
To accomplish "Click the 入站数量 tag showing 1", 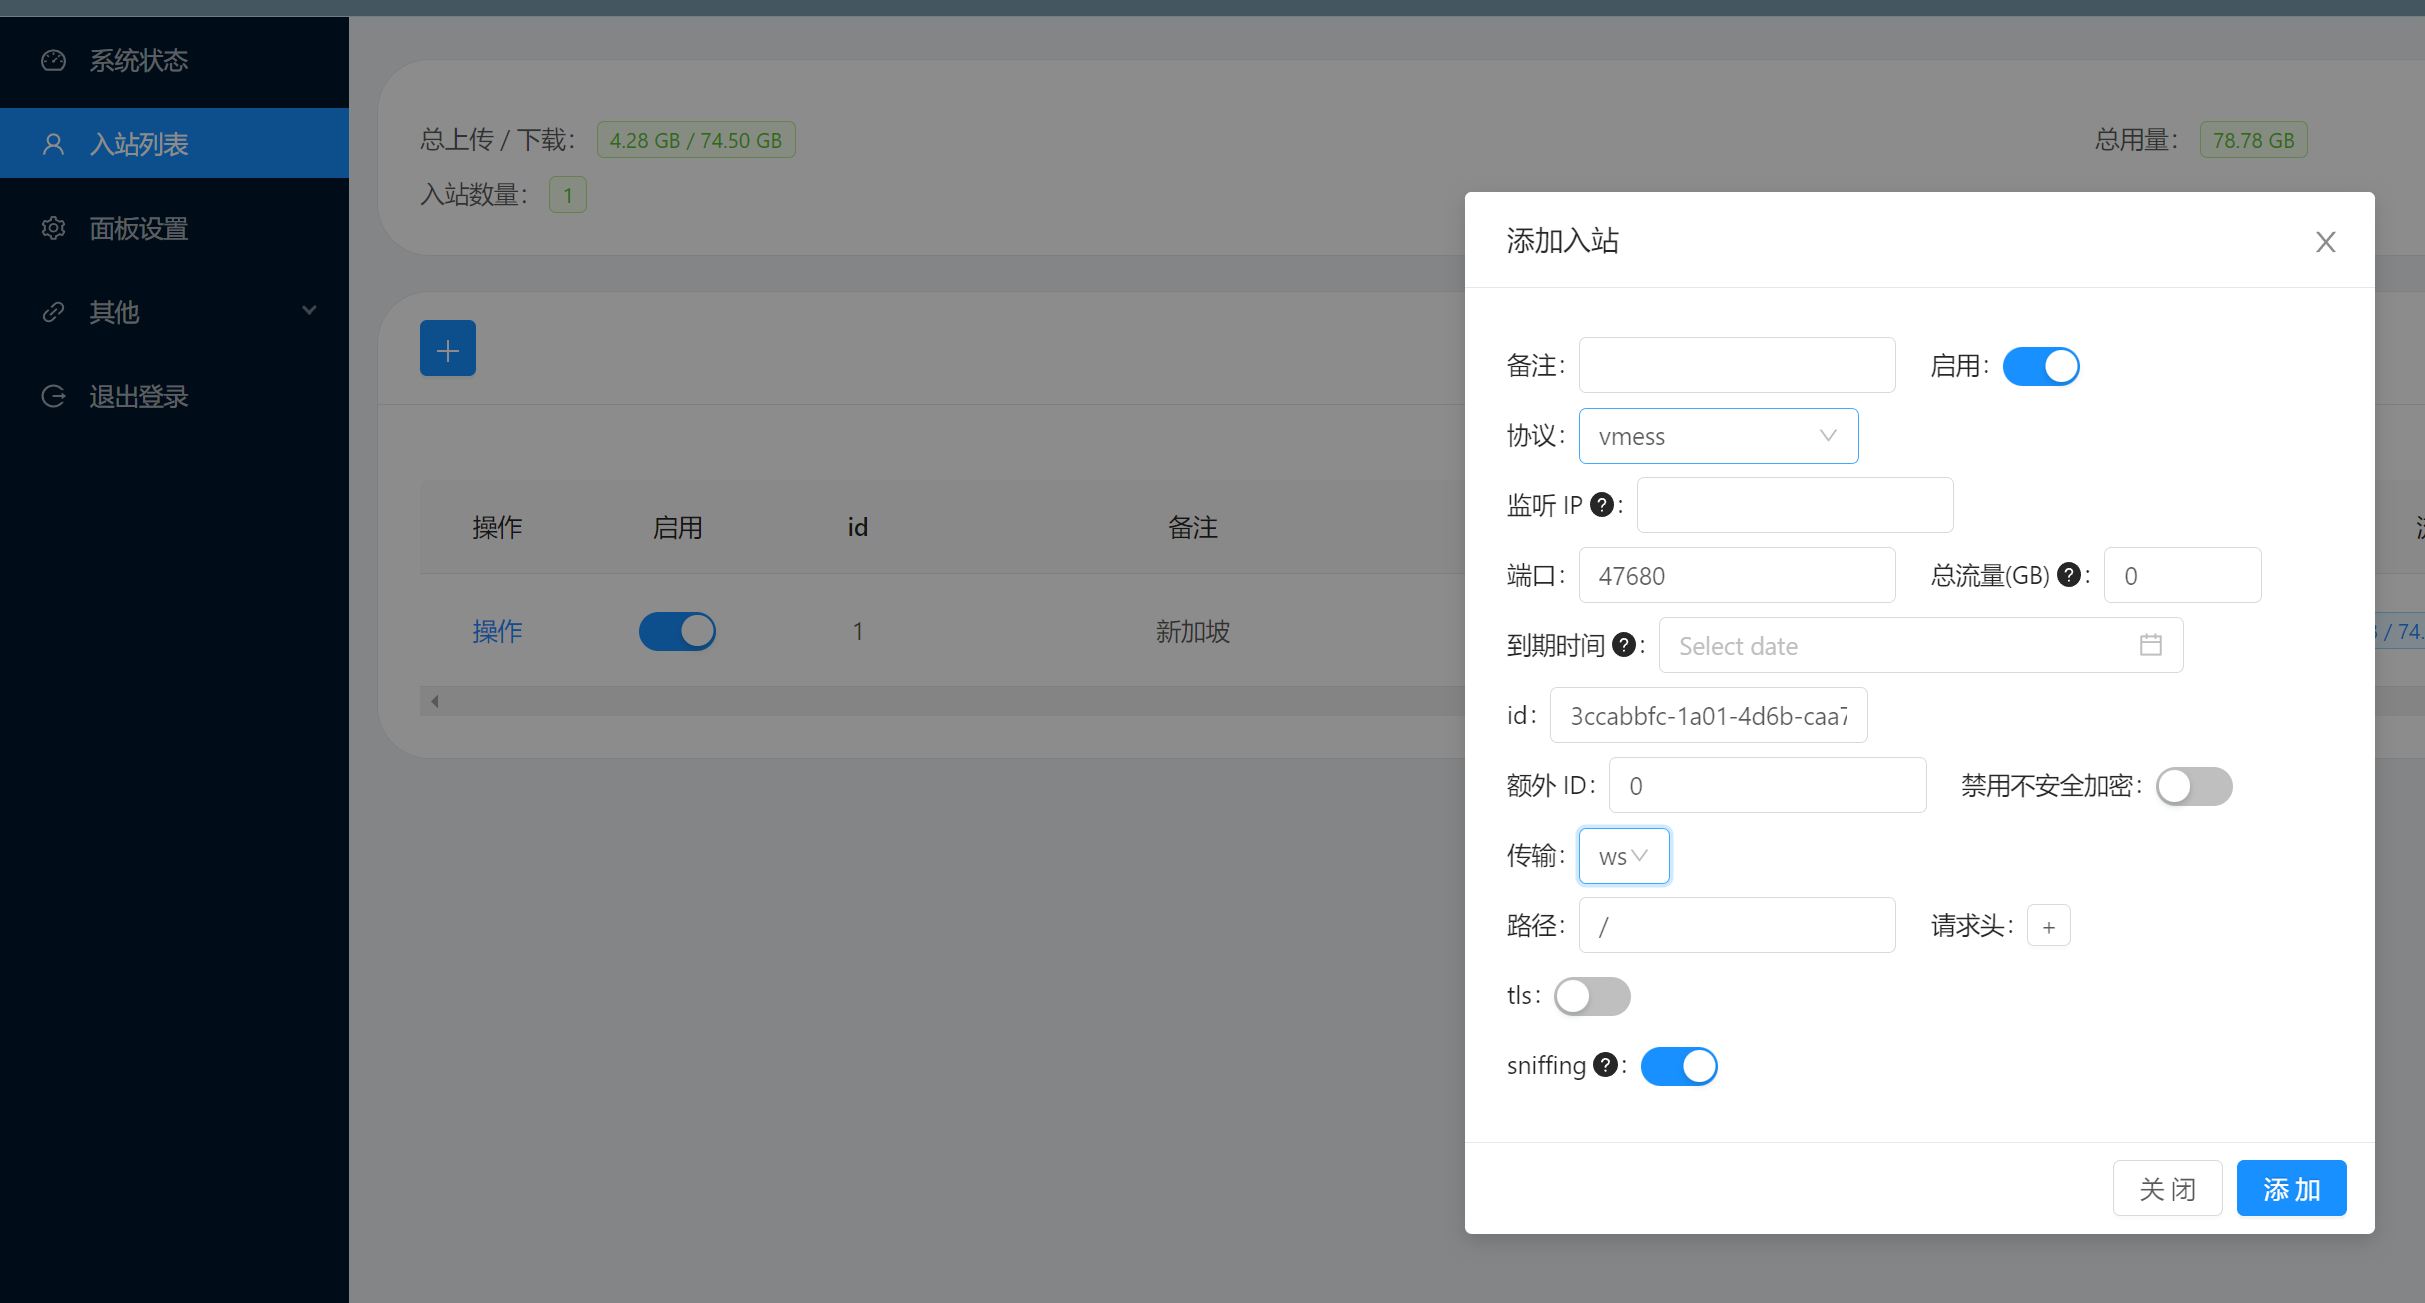I will [x=567, y=195].
